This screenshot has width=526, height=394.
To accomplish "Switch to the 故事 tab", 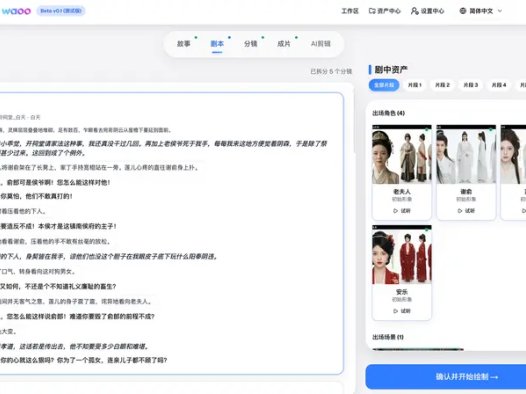I will (183, 44).
